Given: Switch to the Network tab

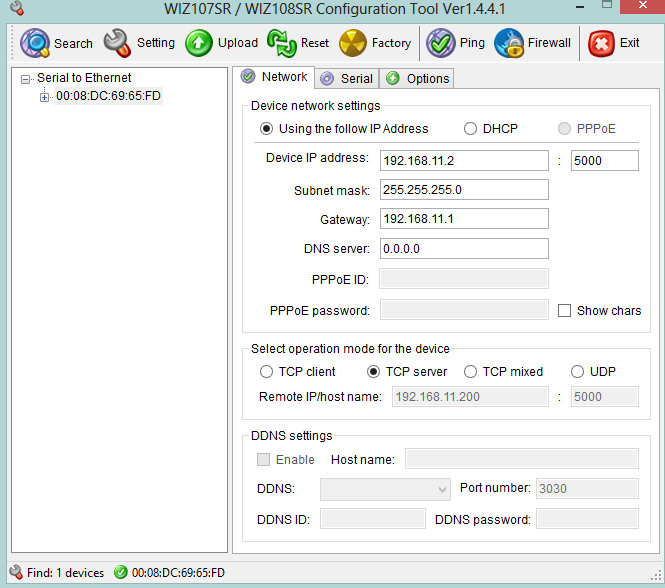Looking at the screenshot, I should pyautogui.click(x=274, y=77).
